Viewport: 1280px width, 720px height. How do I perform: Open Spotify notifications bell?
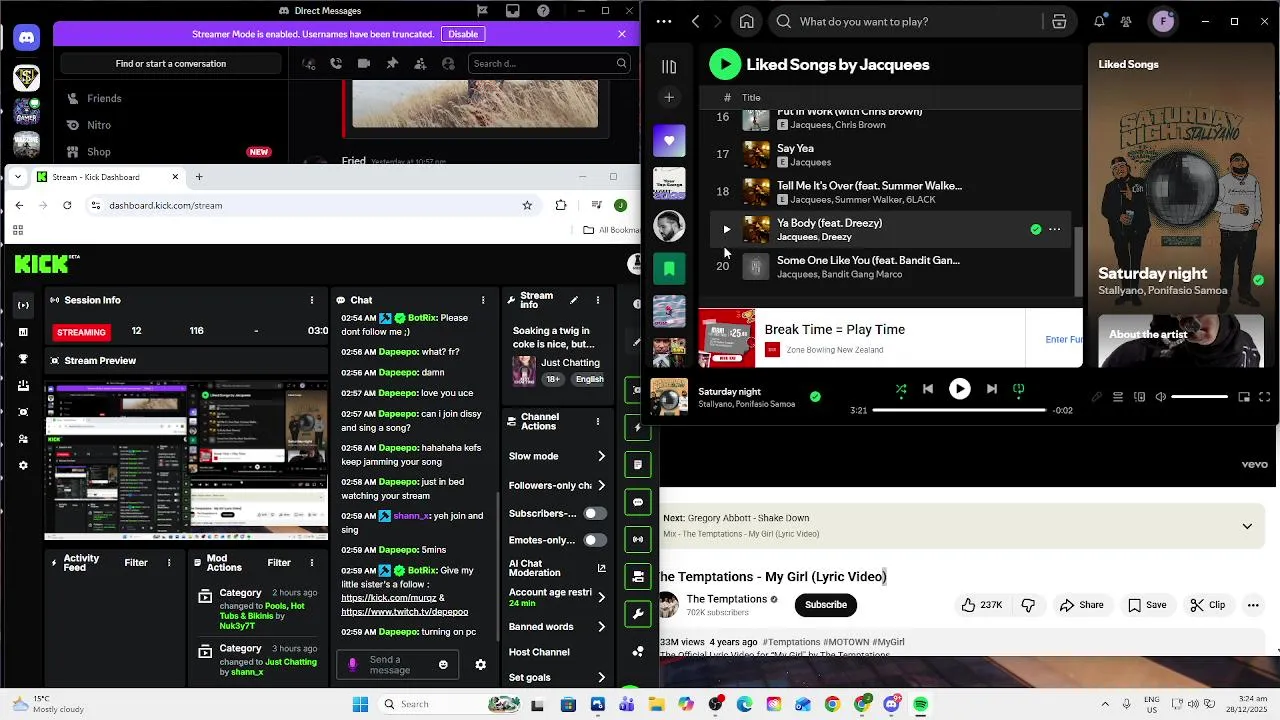[x=1099, y=21]
